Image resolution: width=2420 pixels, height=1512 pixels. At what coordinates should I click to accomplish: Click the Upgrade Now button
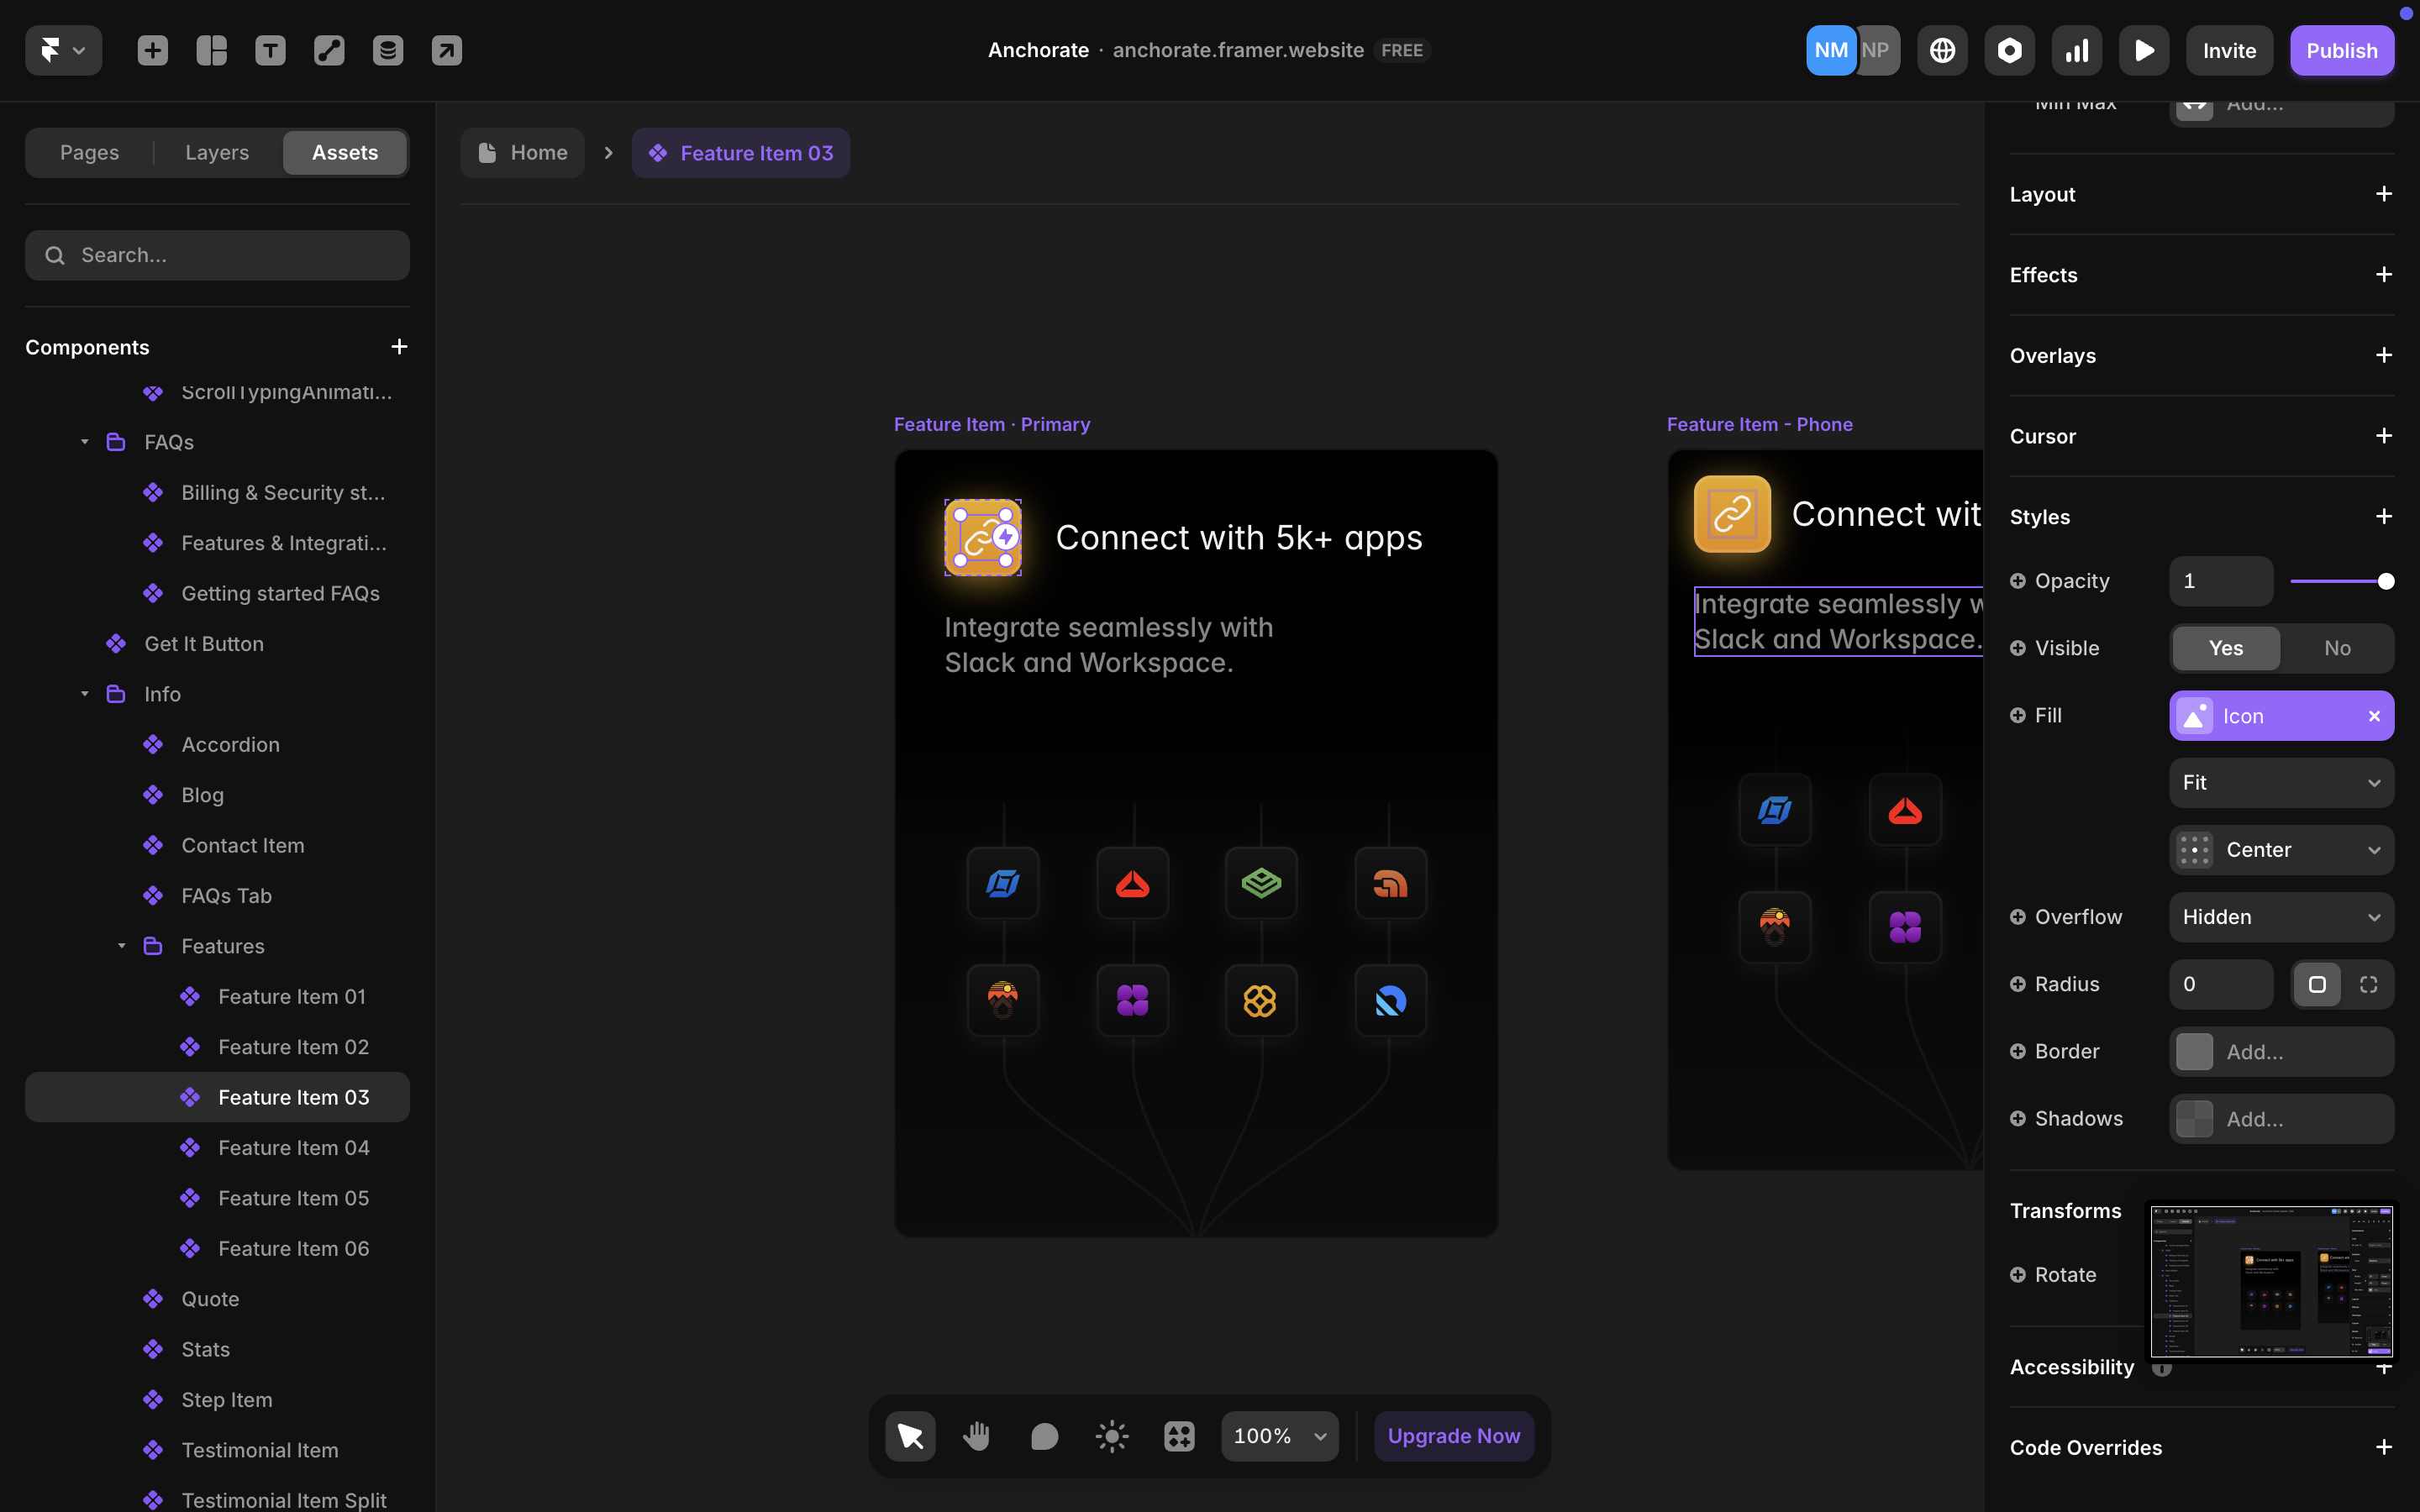[x=1453, y=1436]
